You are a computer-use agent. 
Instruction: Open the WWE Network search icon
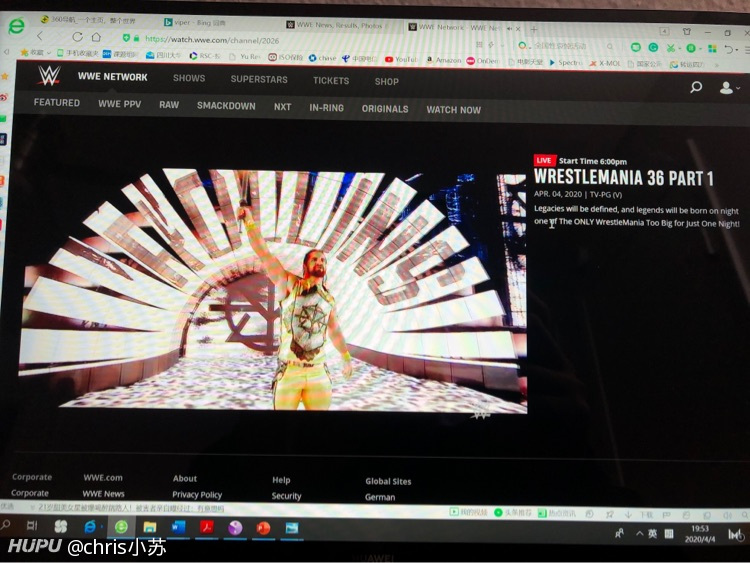pos(696,87)
